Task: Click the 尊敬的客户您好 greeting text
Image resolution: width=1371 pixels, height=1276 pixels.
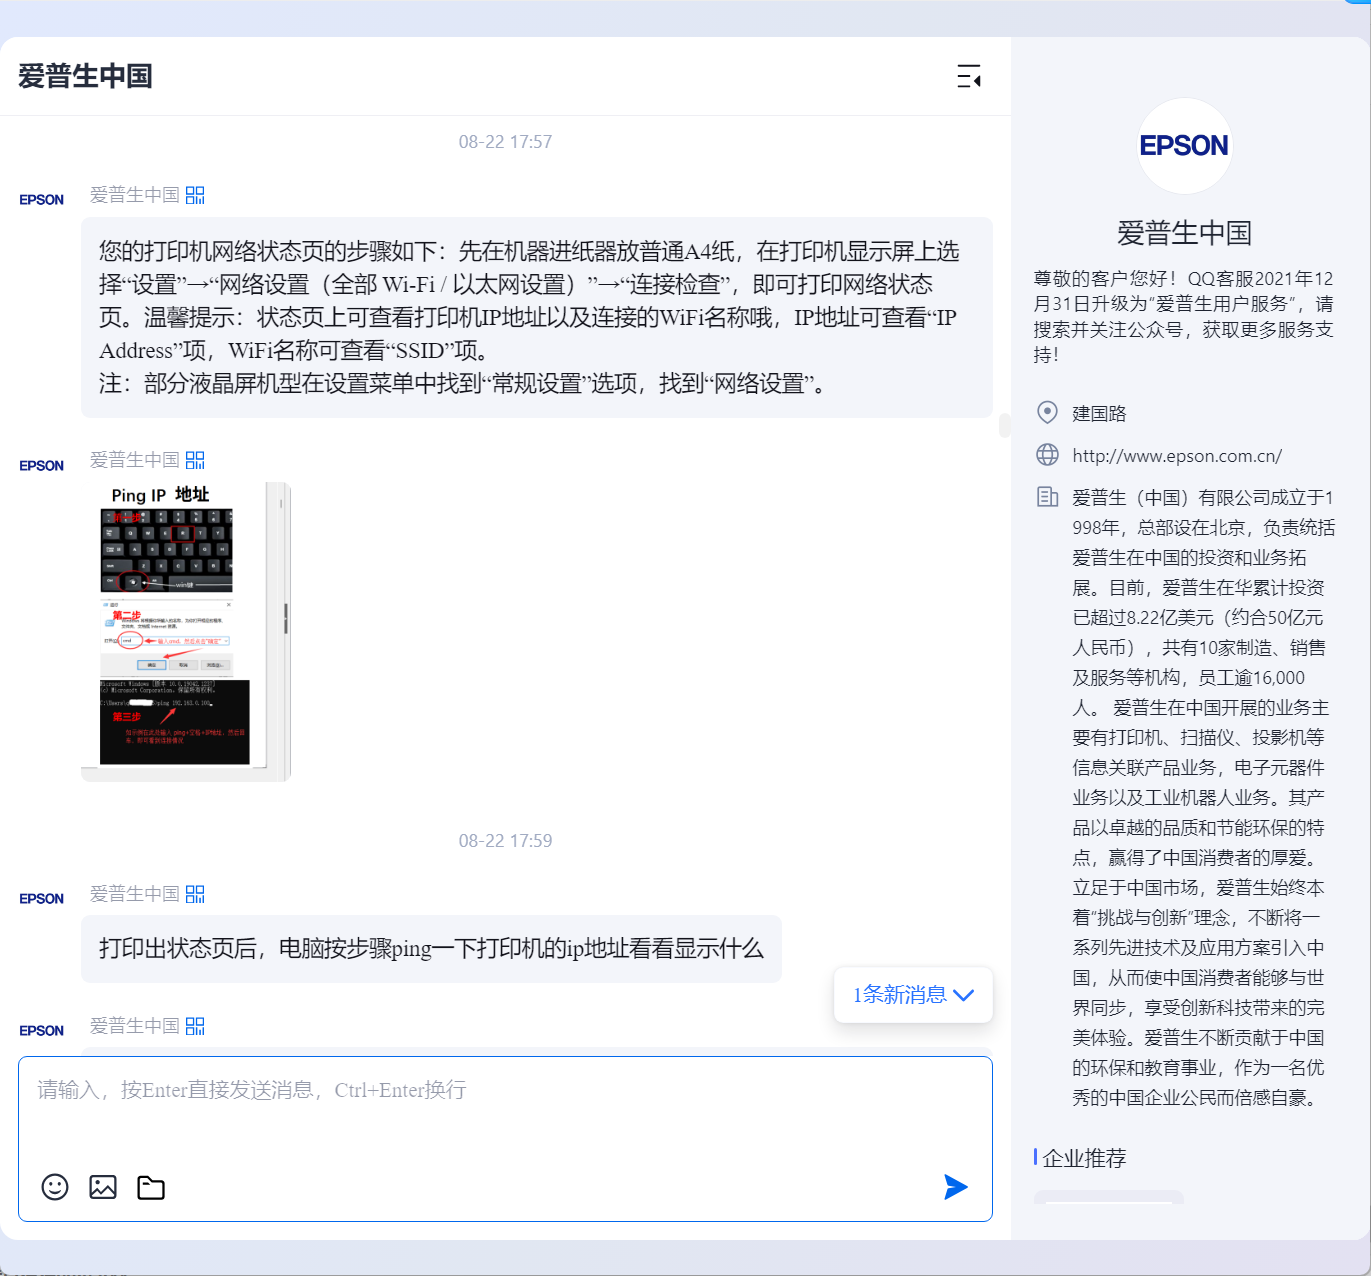Action: pos(1184,316)
